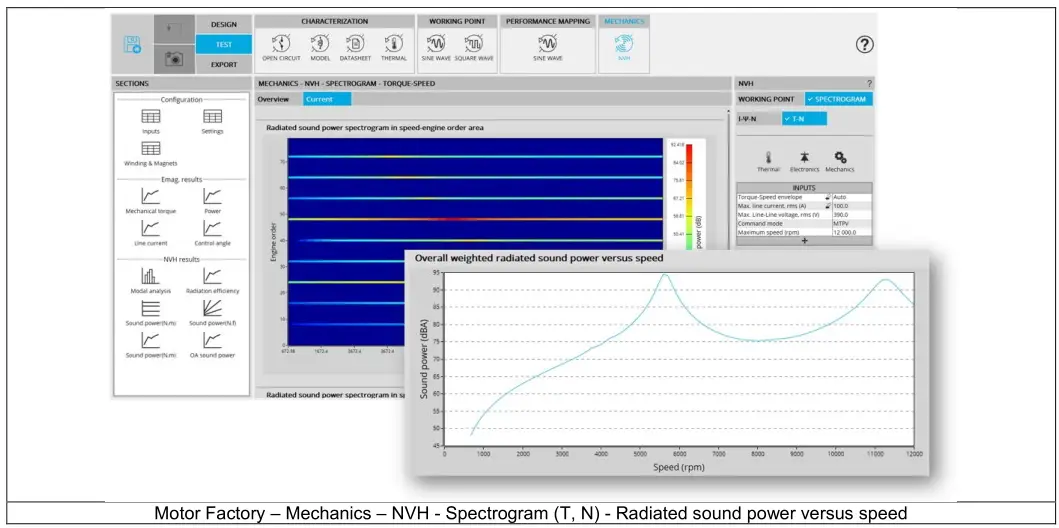
Task: Switch to the TEST area
Action: point(224,45)
